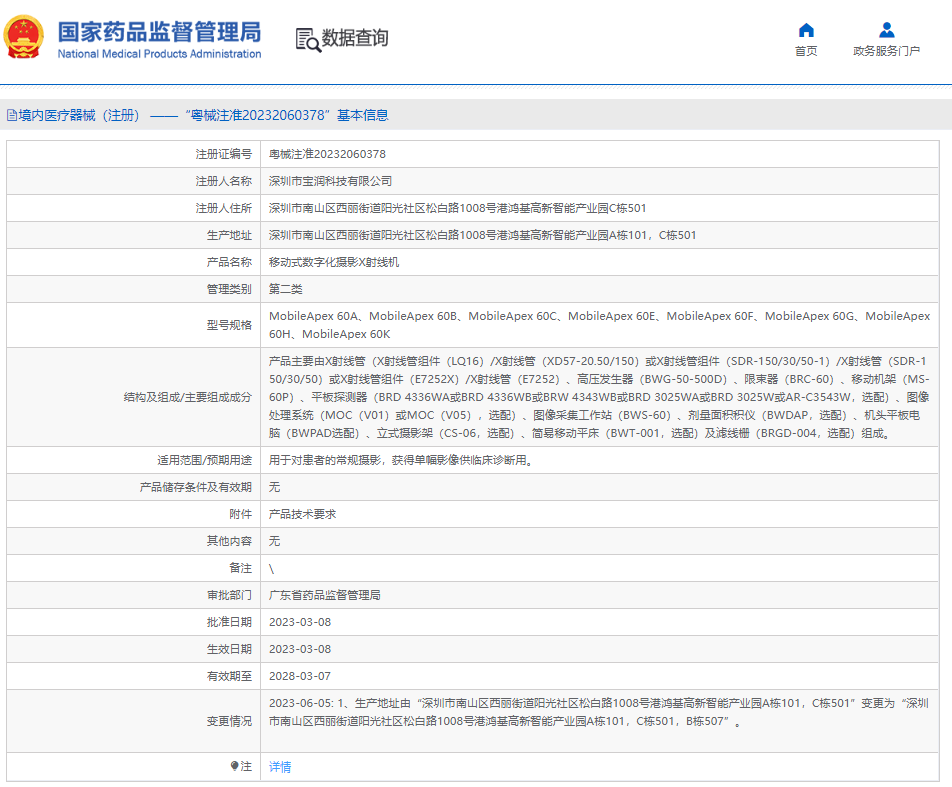The image size is (952, 787).
Task: Click the 注册人住所 row label
Action: [x=223, y=208]
